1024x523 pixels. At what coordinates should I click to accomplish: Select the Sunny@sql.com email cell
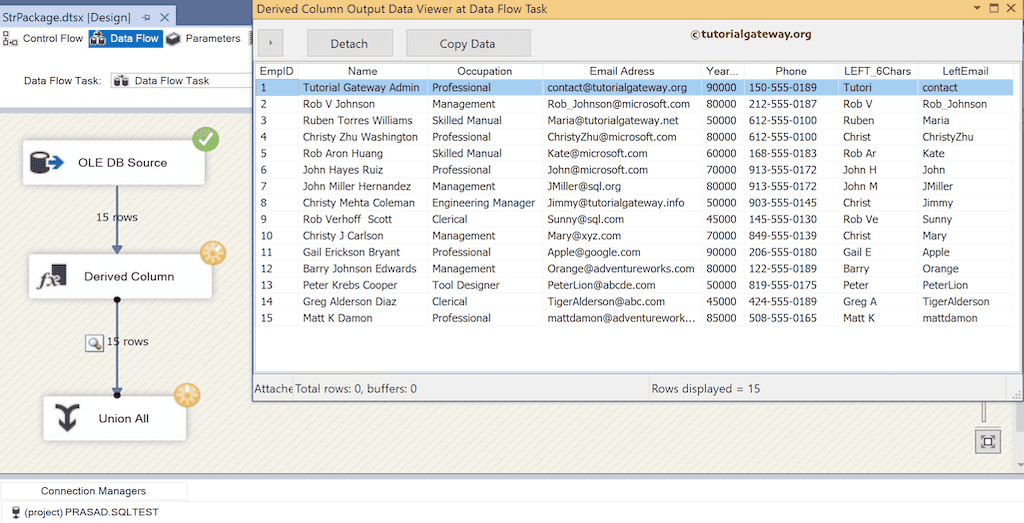coord(622,219)
